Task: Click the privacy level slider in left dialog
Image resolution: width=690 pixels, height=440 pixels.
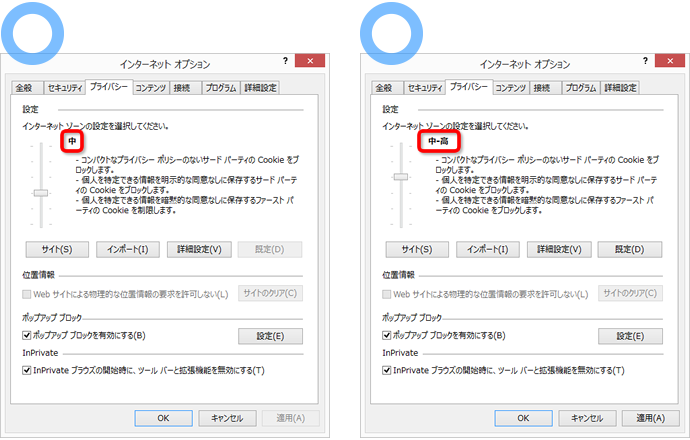Action: tap(41, 191)
